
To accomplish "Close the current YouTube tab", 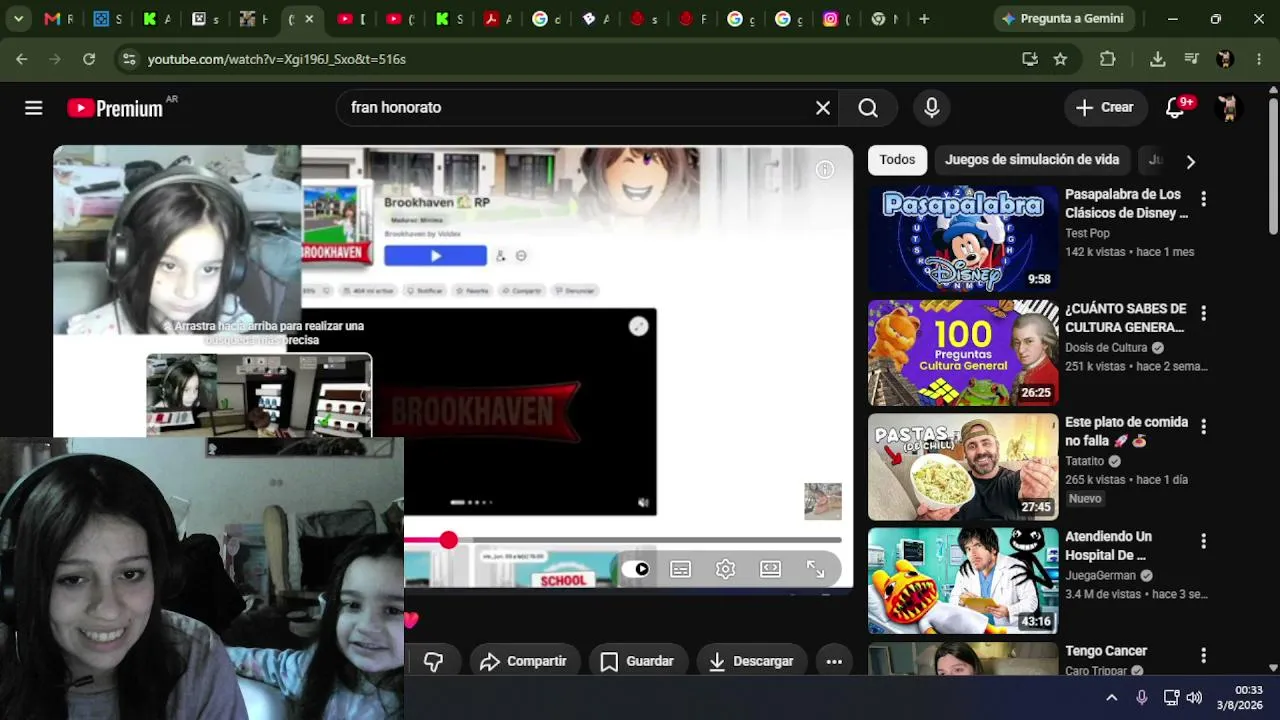I will (309, 19).
